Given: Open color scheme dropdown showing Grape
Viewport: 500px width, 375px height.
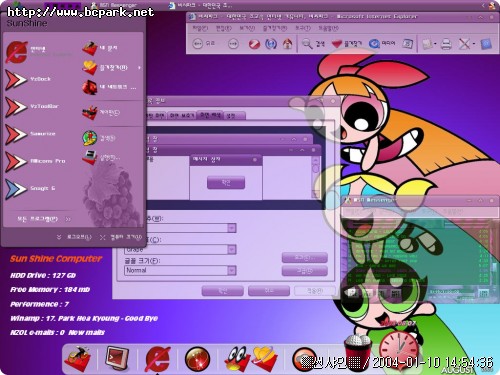Looking at the screenshot, I should point(232,249).
